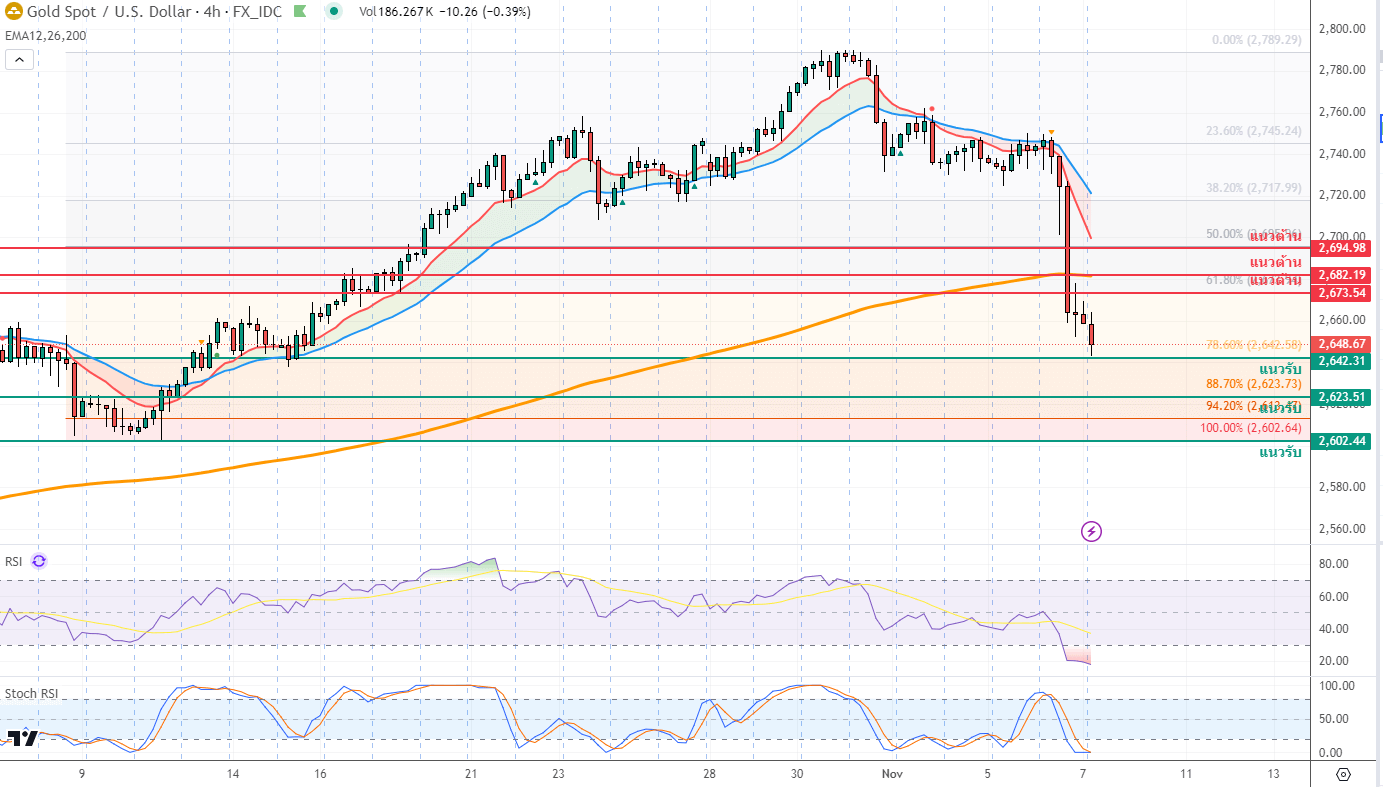
Task: Open chart settings hexagon icon at bottom right
Action: [1343, 774]
